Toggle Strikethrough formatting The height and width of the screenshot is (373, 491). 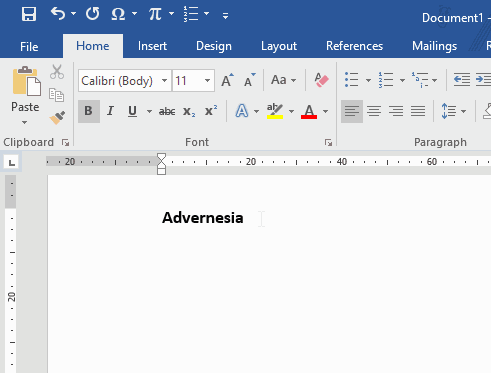pos(167,111)
